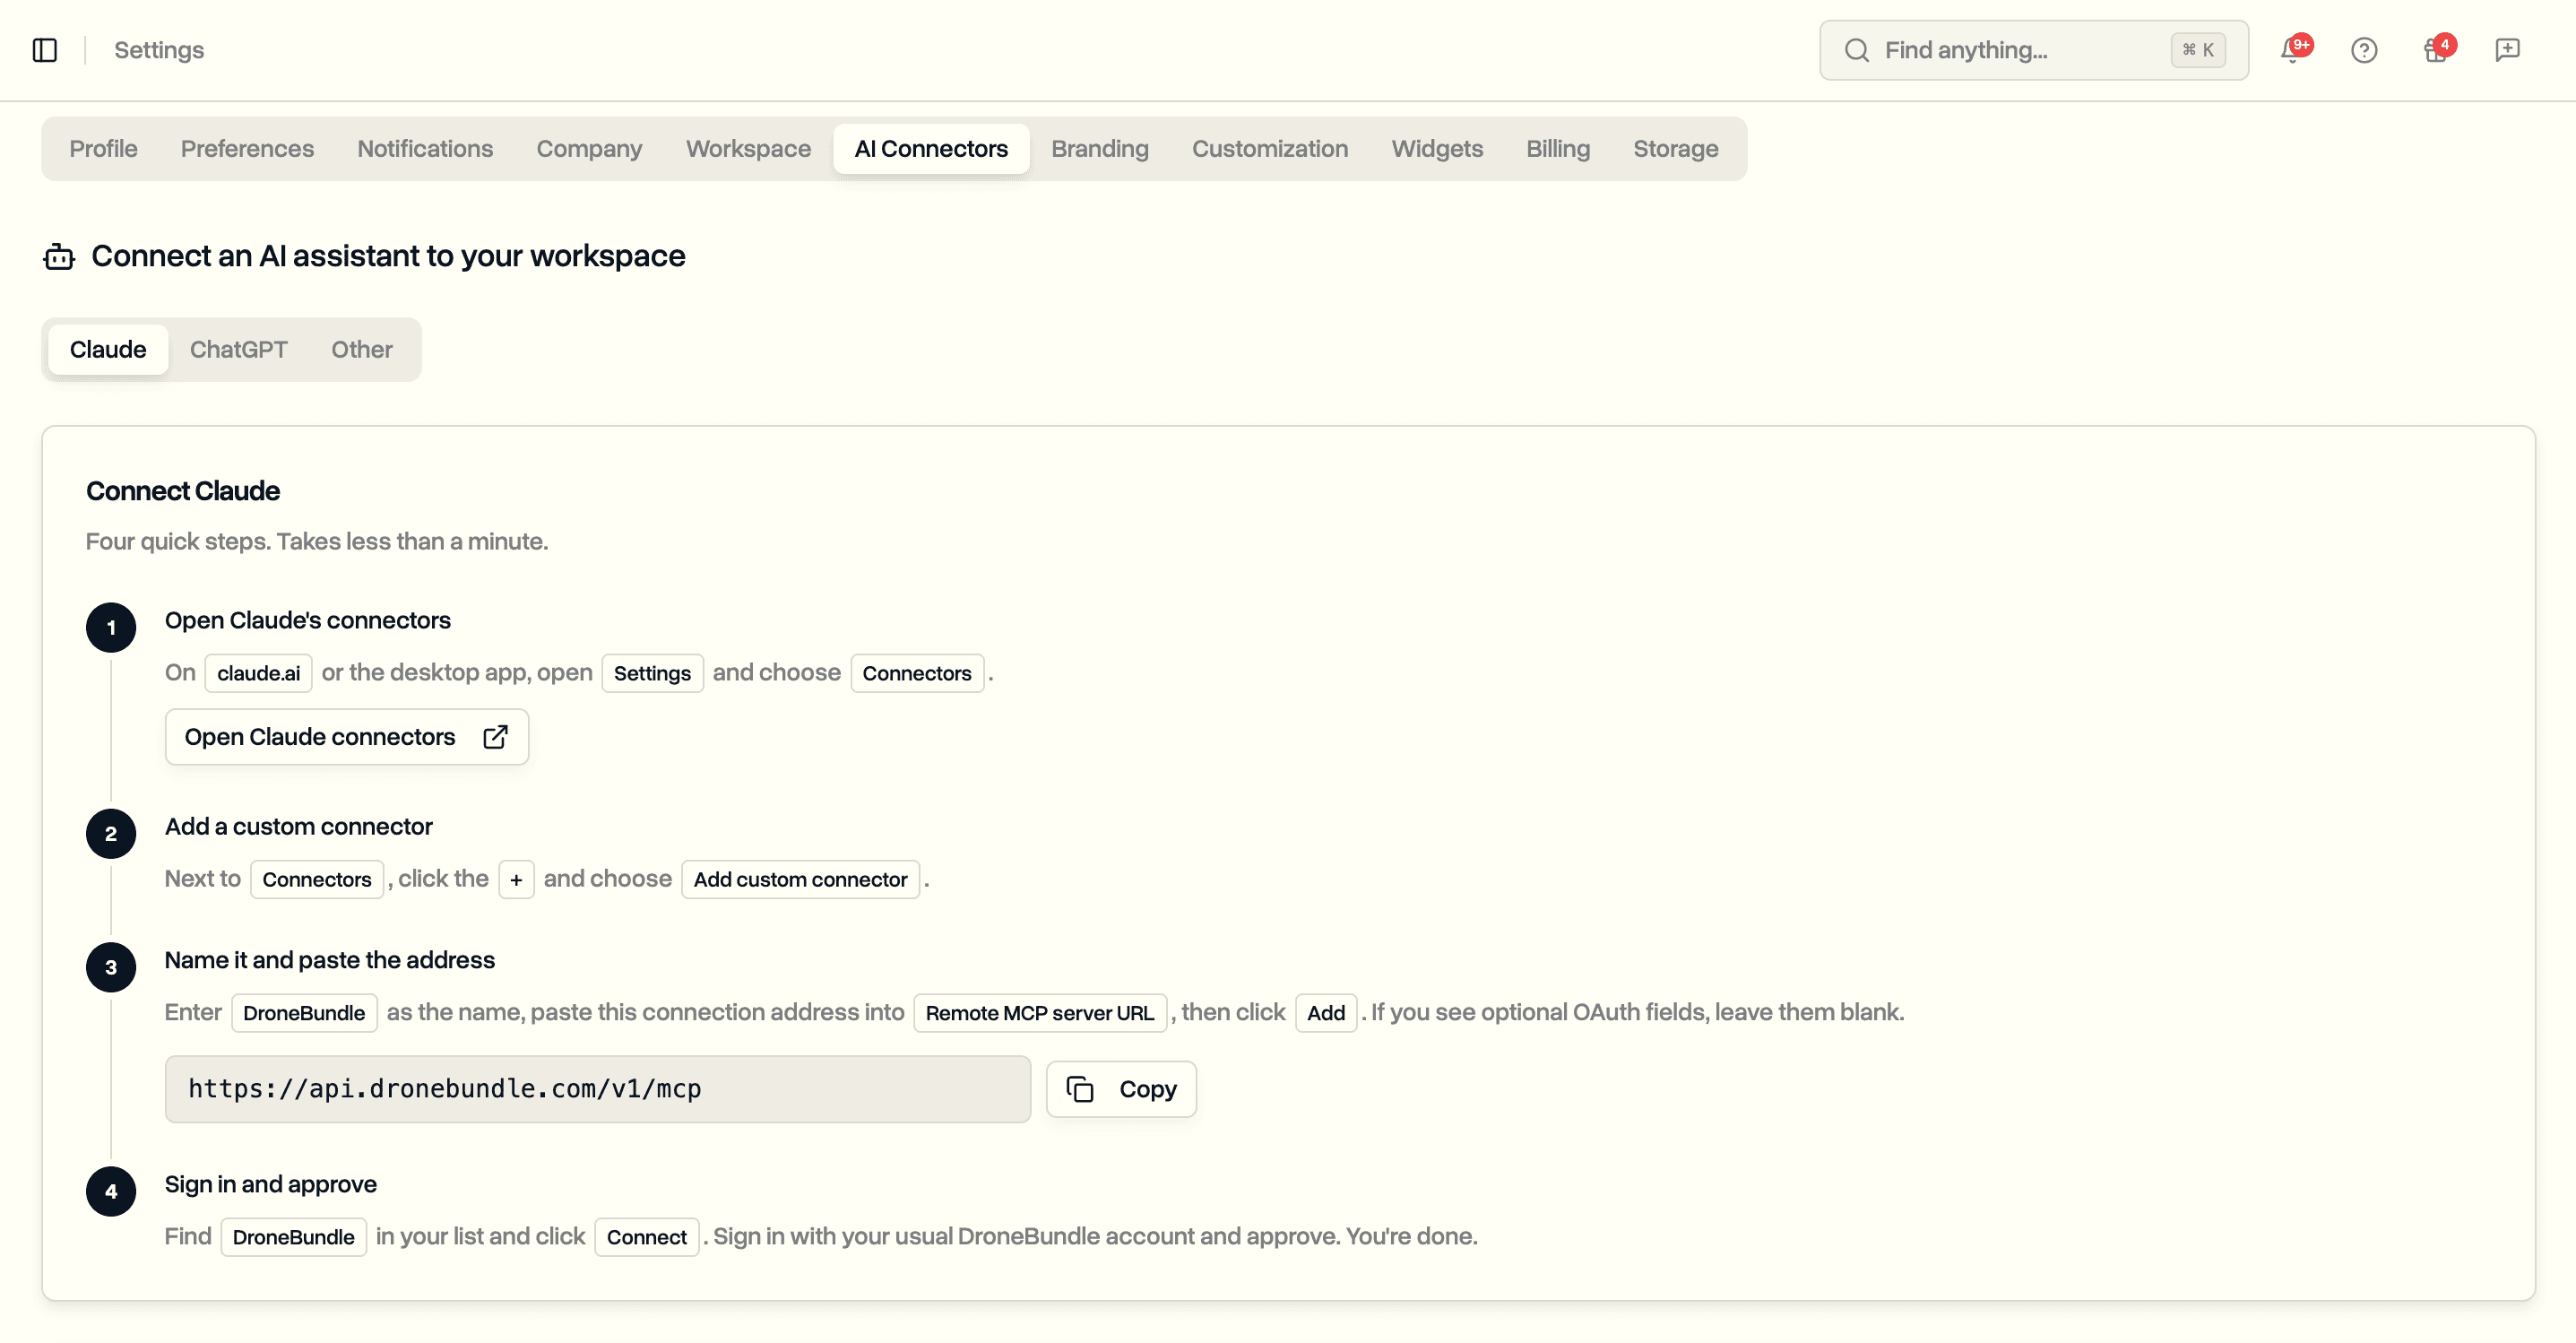Click the external link icon on Open Claude connectors

point(495,737)
